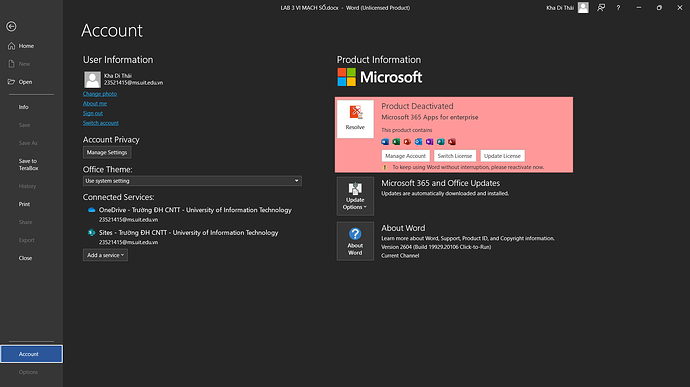The width and height of the screenshot is (690, 387).
Task: Click the Switch account link
Action: pos(101,123)
